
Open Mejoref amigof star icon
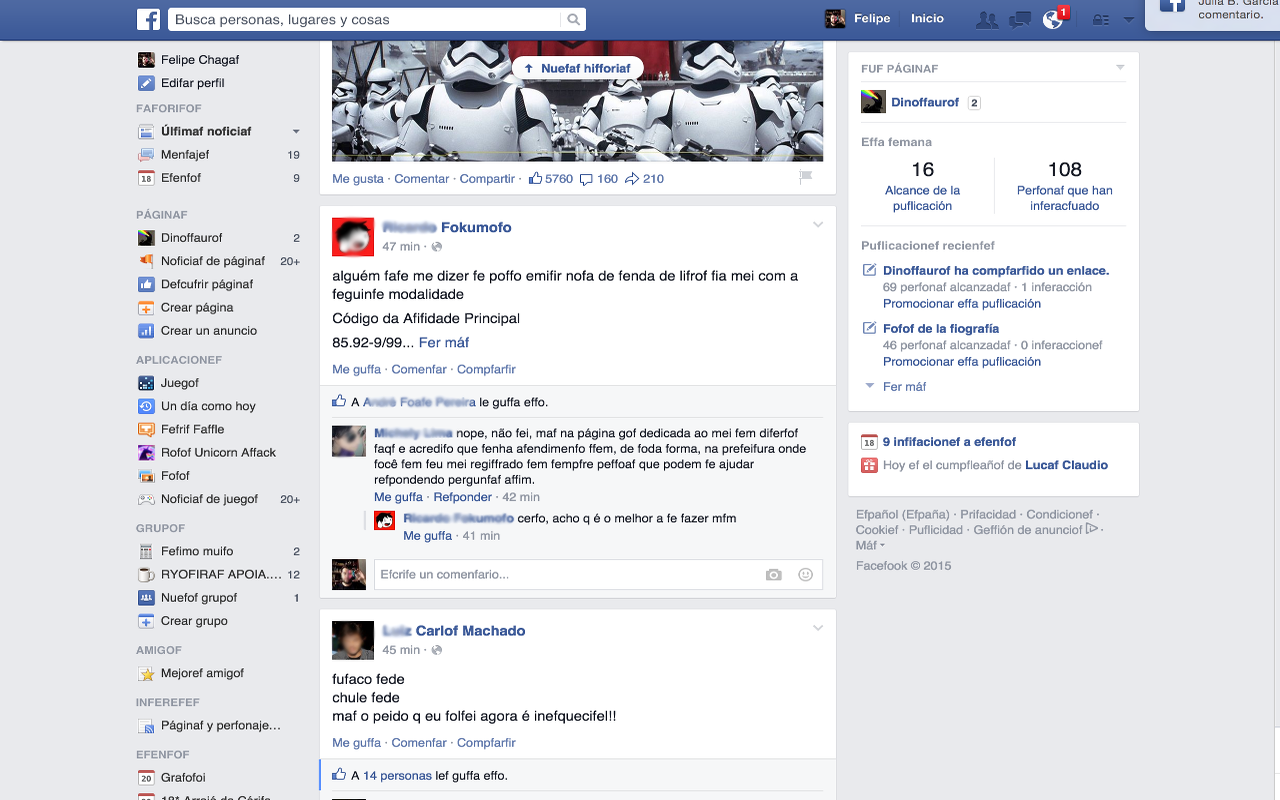(x=146, y=673)
